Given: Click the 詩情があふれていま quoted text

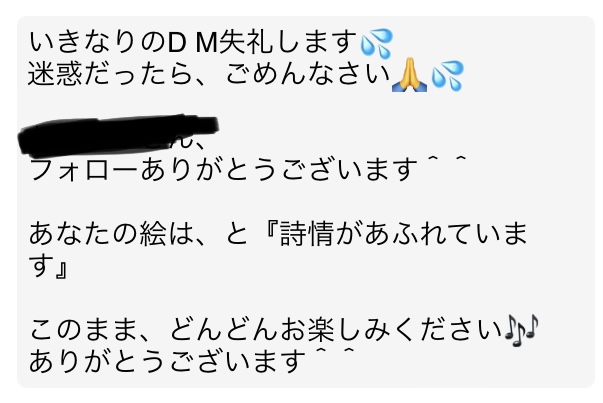Looking at the screenshot, I should [403, 233].
